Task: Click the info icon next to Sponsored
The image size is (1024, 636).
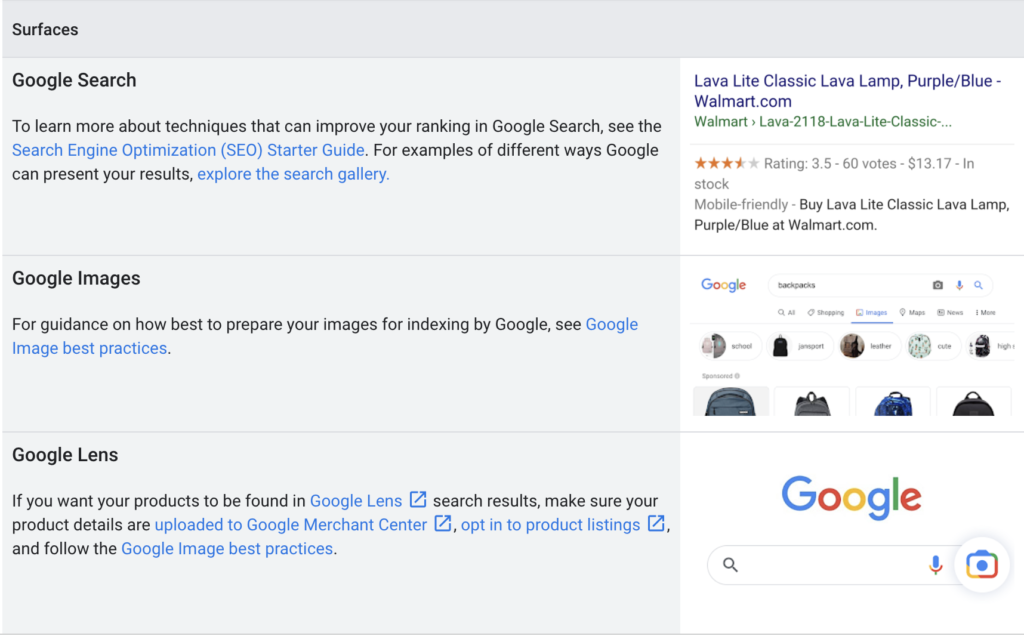Action: click(x=737, y=376)
